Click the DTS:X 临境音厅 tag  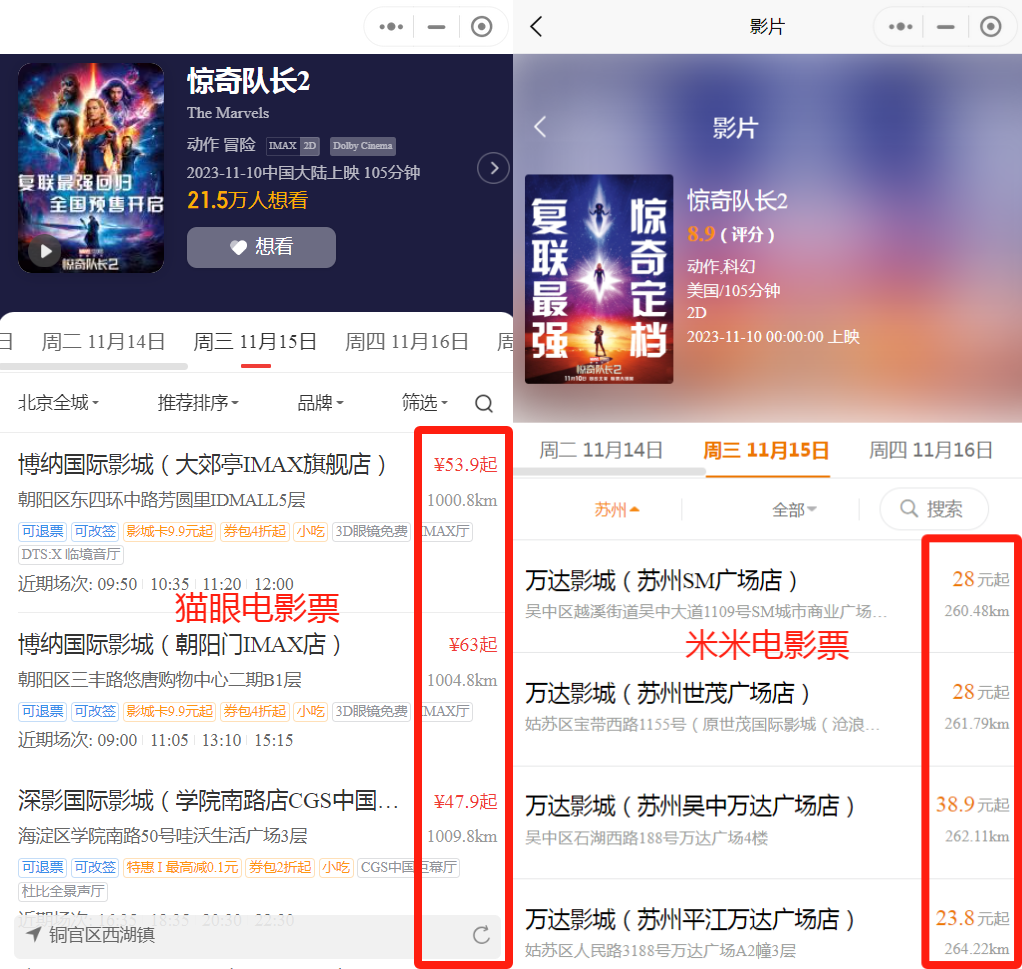tap(70, 555)
